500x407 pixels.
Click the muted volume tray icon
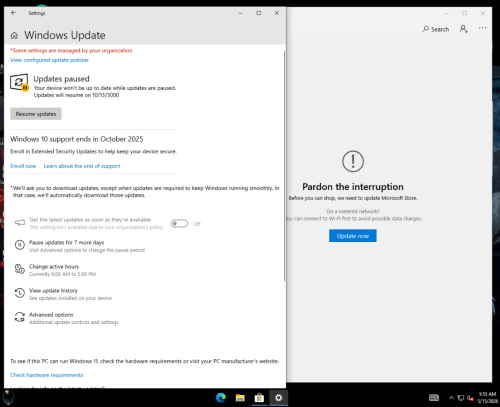[x=470, y=398]
